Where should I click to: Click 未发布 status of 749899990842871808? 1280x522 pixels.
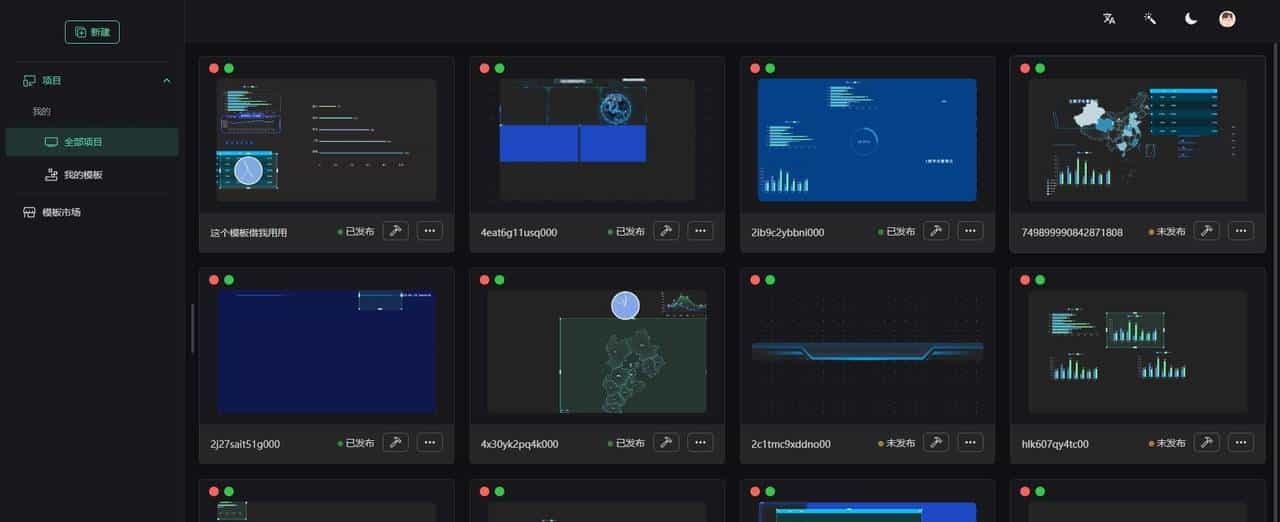(x=1167, y=231)
